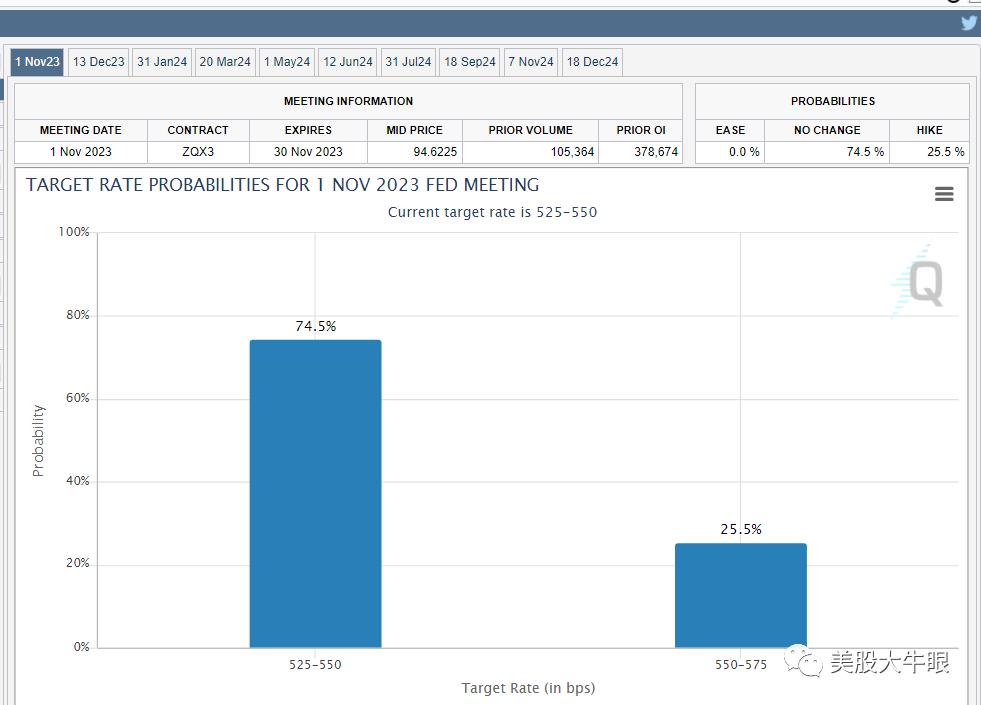Viewport: 981px width, 705px height.
Task: Click the chart title text
Action: click(x=282, y=185)
